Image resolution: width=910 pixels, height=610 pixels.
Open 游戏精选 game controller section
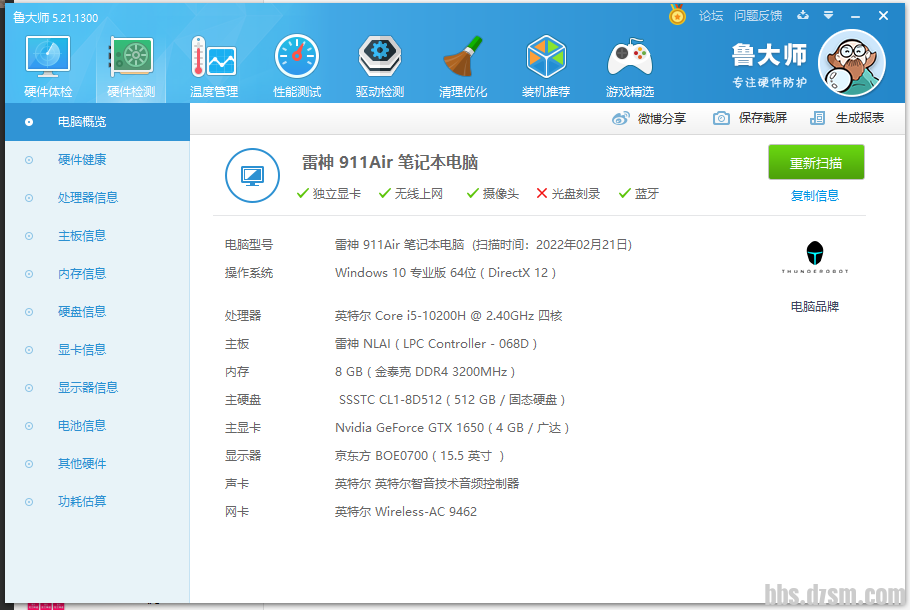[630, 67]
